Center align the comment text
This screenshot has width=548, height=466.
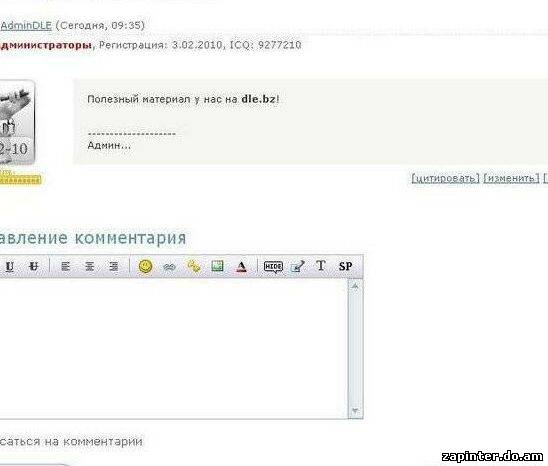[89, 267]
